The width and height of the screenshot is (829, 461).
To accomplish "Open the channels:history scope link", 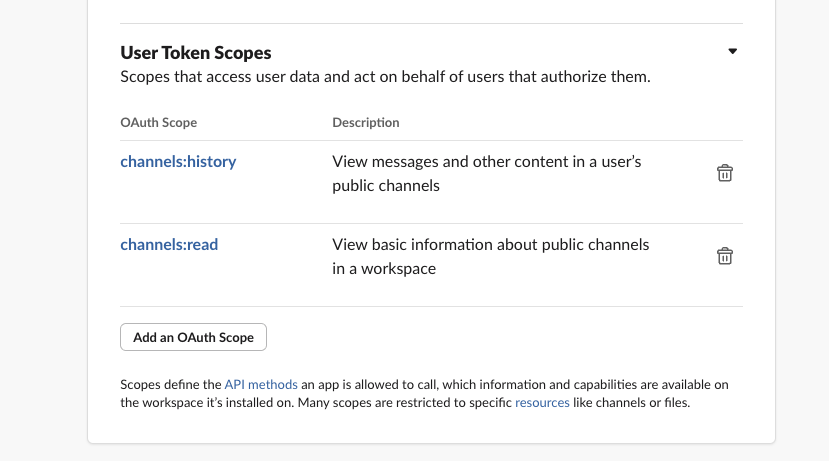I will (x=178, y=161).
